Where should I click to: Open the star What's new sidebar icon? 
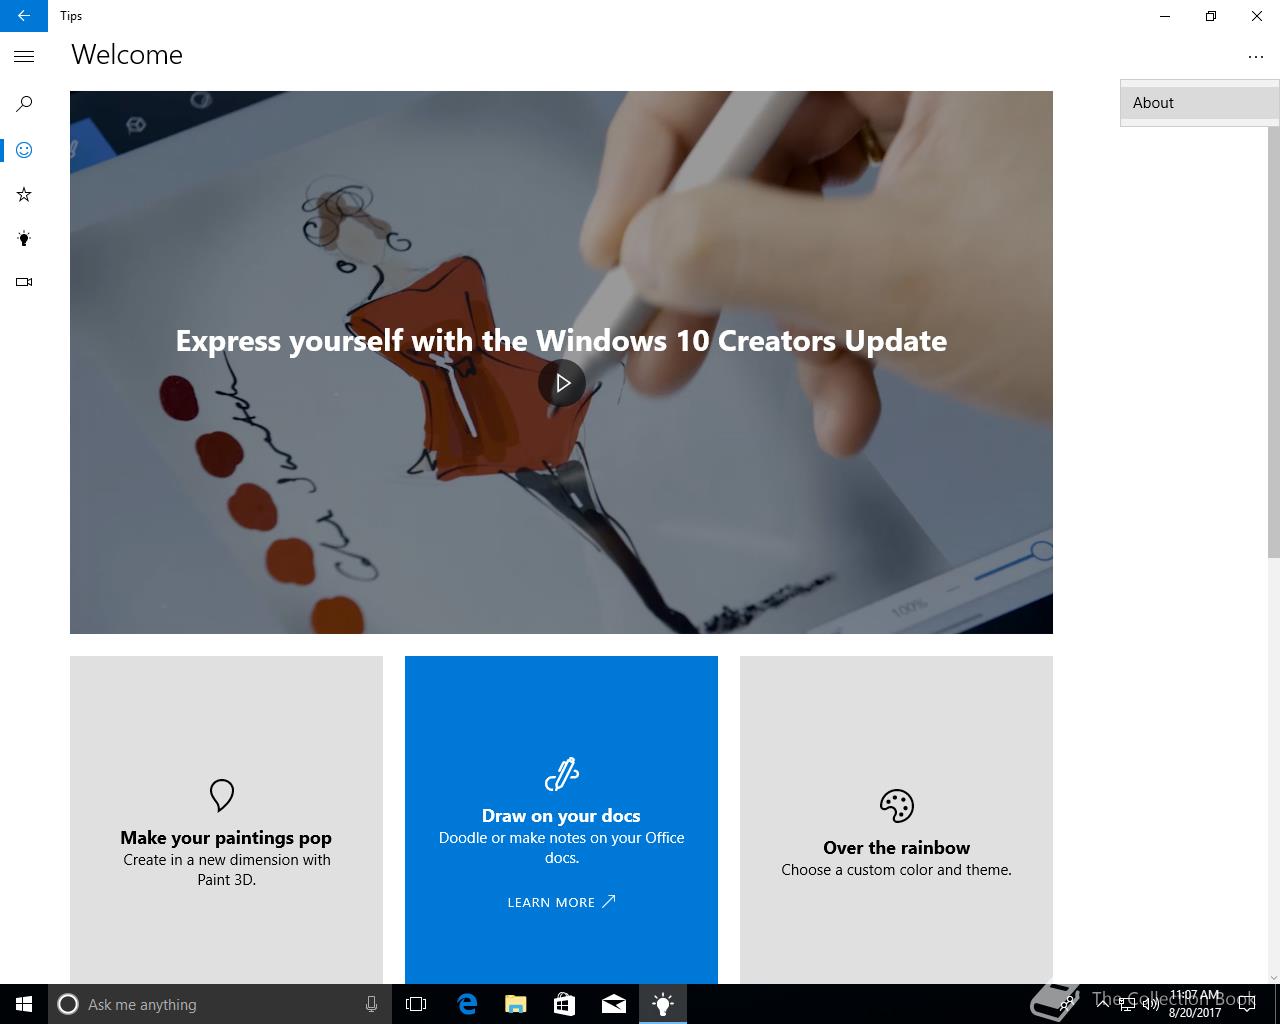point(24,194)
